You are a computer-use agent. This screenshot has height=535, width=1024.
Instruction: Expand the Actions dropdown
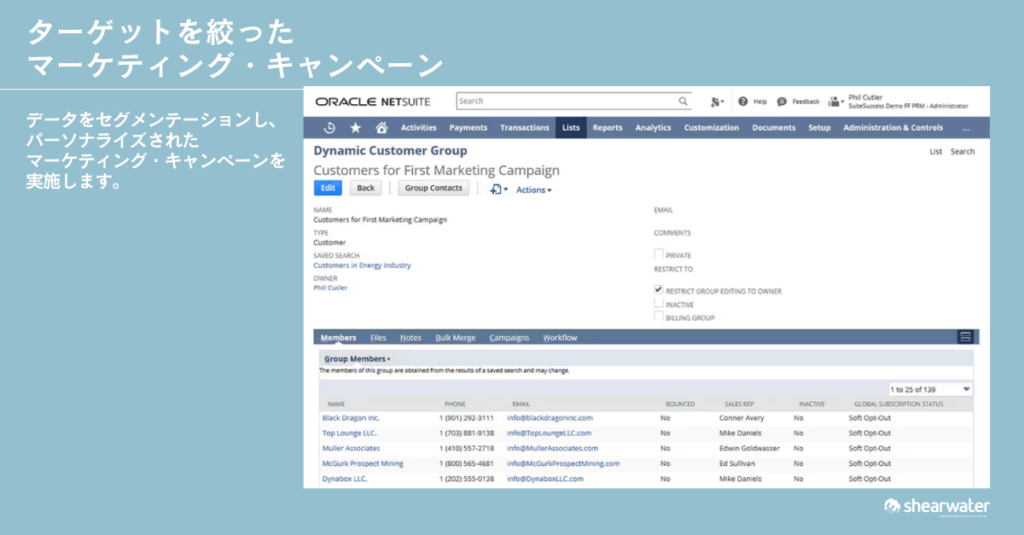pyautogui.click(x=534, y=190)
